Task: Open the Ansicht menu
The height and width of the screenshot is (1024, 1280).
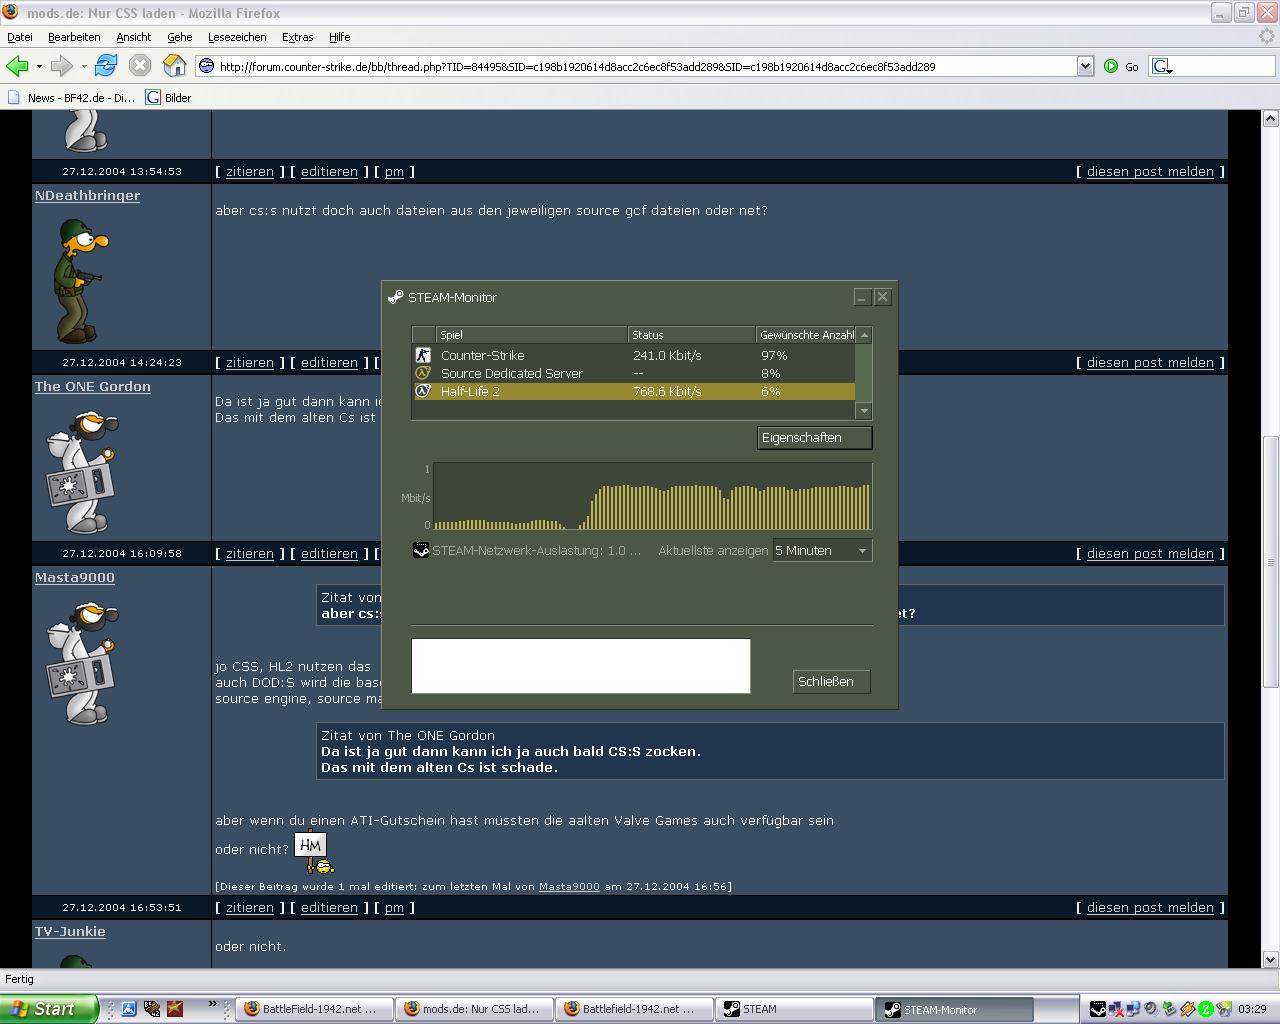Action: [134, 37]
